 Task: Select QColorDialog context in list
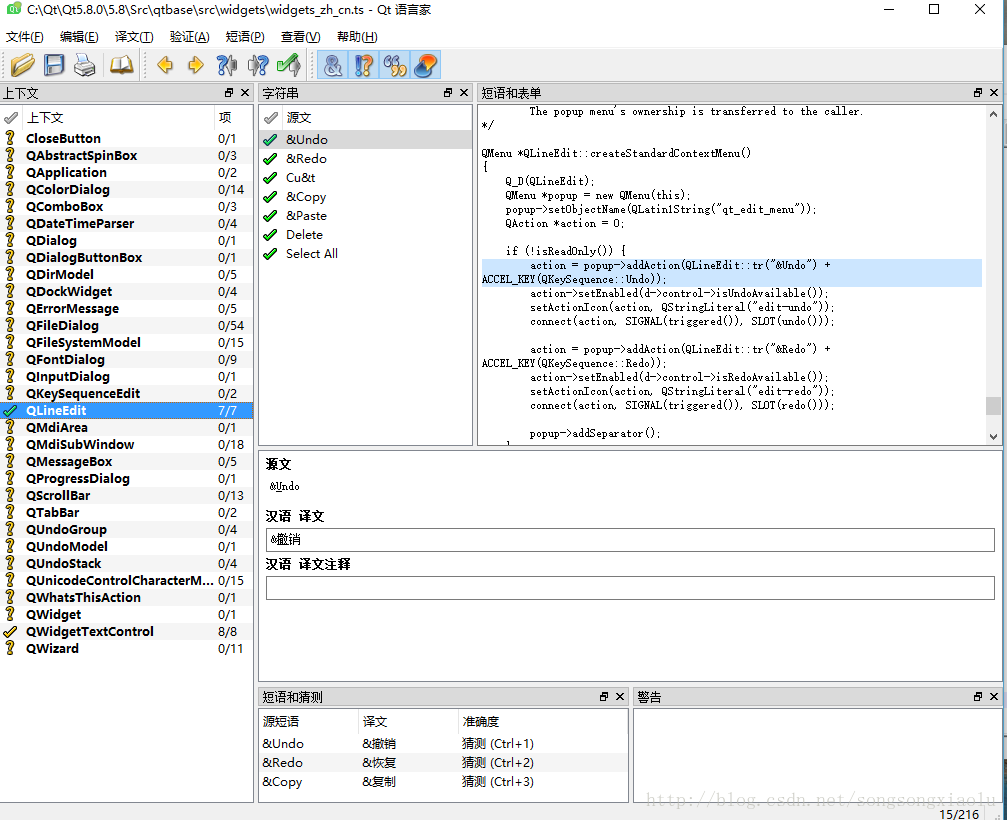(127, 189)
